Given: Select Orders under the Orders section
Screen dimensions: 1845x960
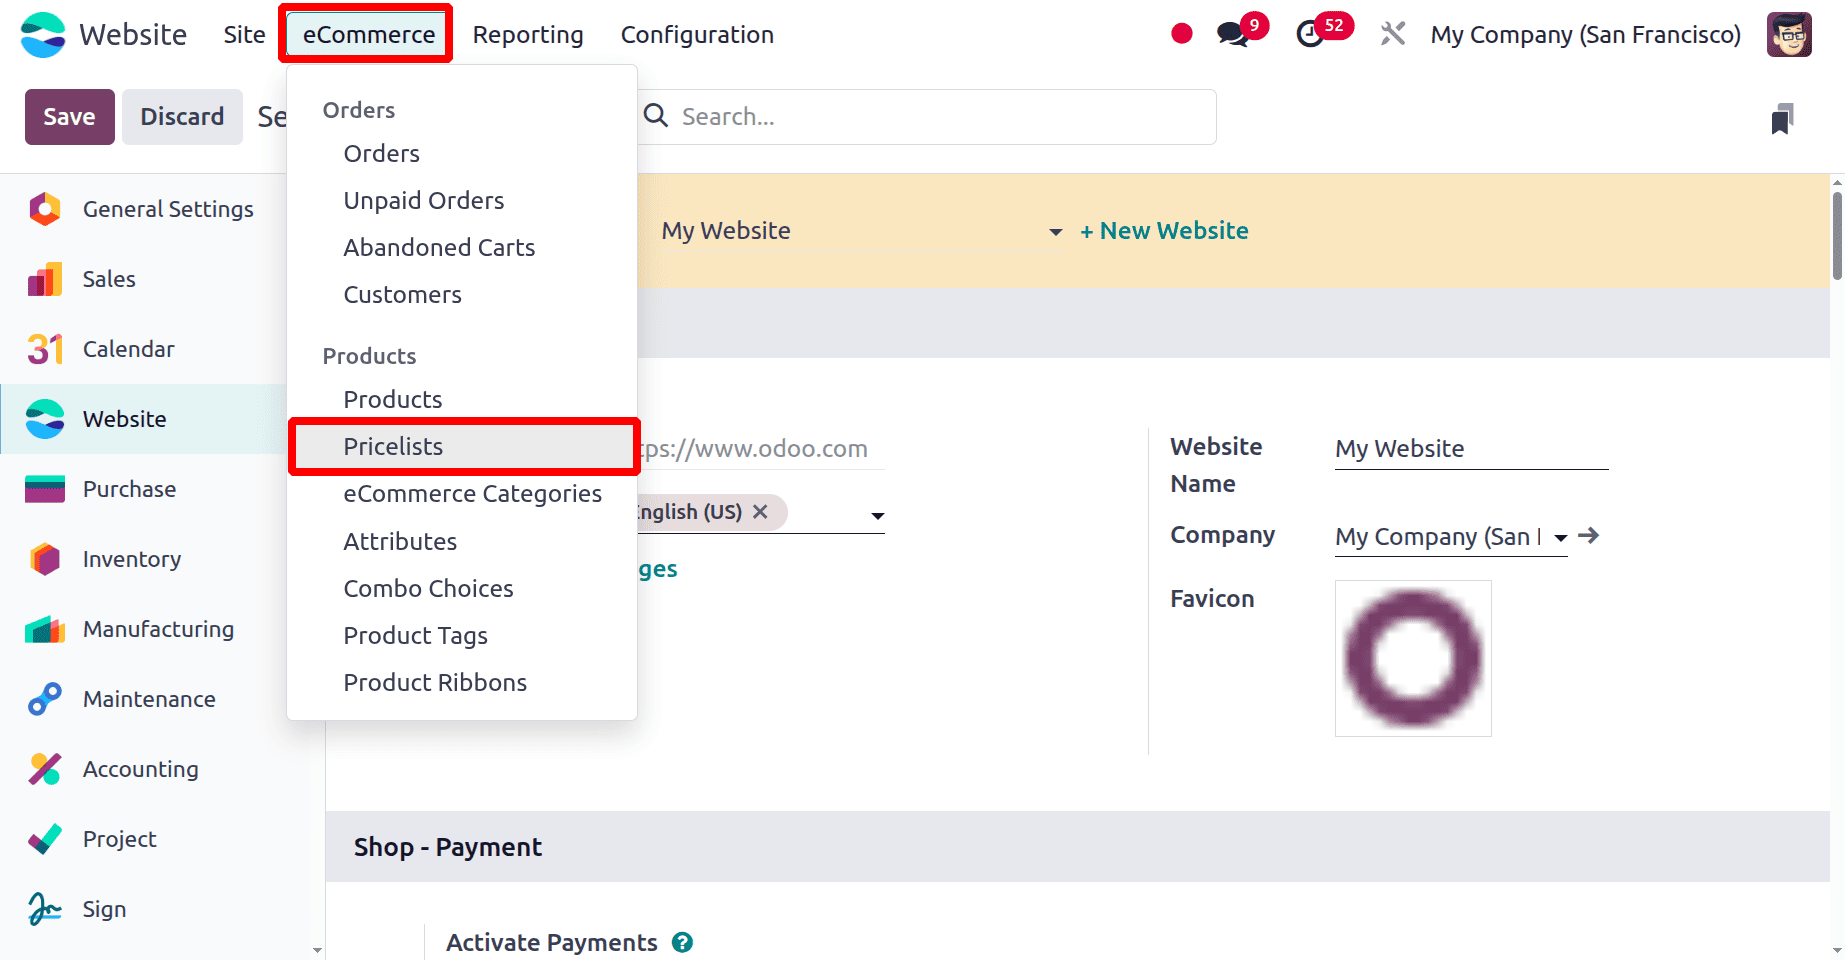Looking at the screenshot, I should click(462, 154).
